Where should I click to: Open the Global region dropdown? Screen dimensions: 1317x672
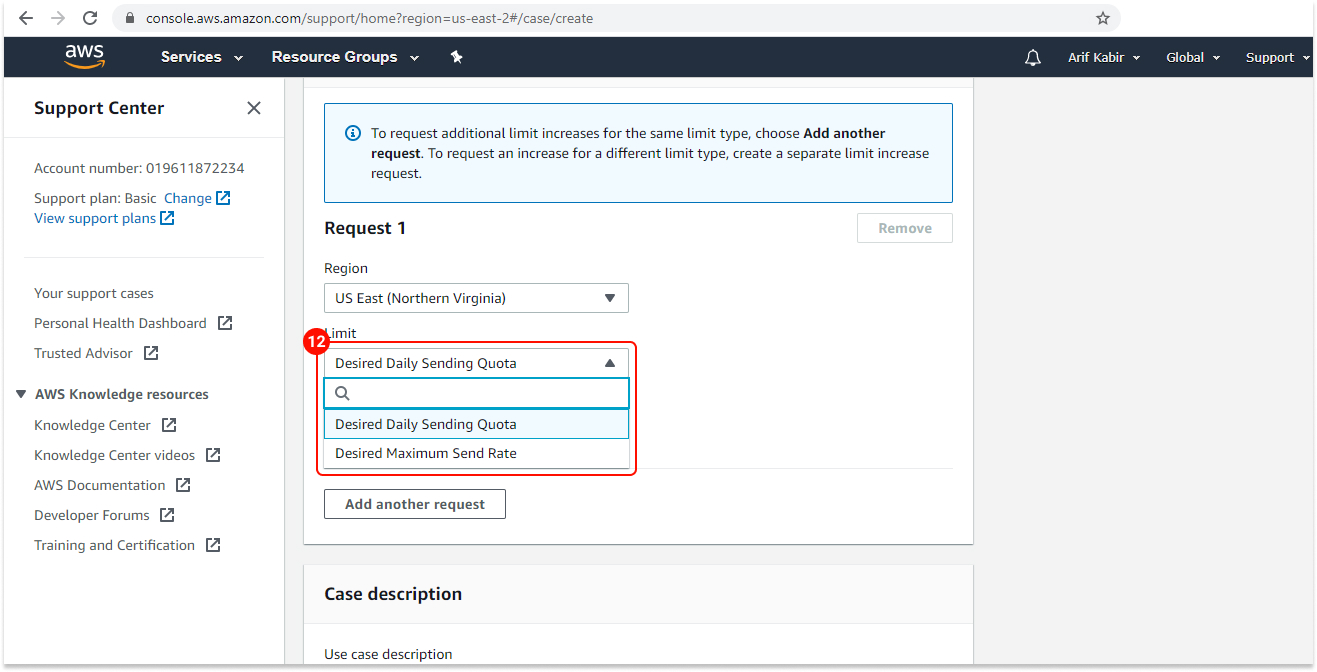click(1192, 58)
